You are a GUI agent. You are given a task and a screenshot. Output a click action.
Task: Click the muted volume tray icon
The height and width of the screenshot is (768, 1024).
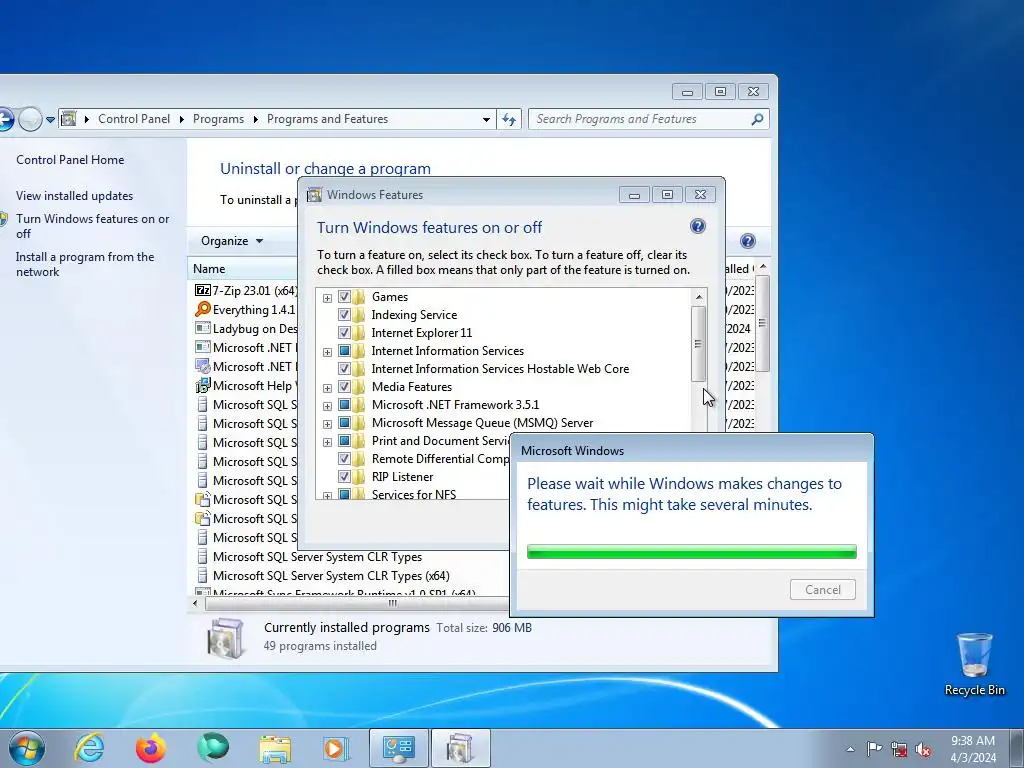[923, 749]
